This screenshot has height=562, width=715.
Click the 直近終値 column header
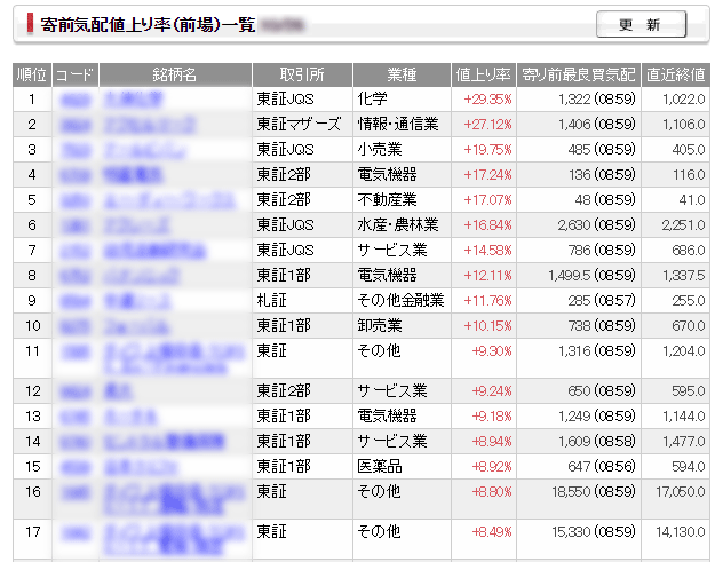click(x=675, y=75)
